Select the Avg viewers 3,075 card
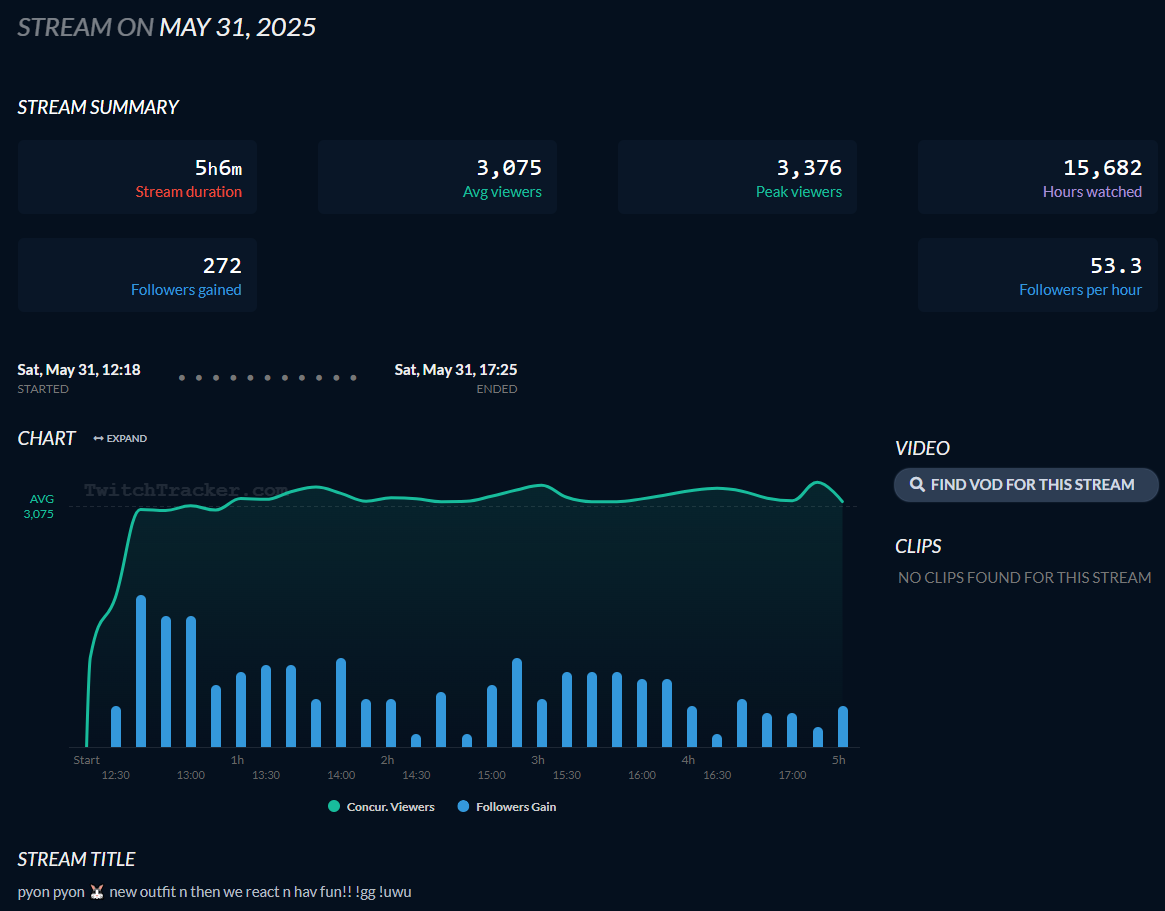This screenshot has width=1165, height=911. click(437, 177)
